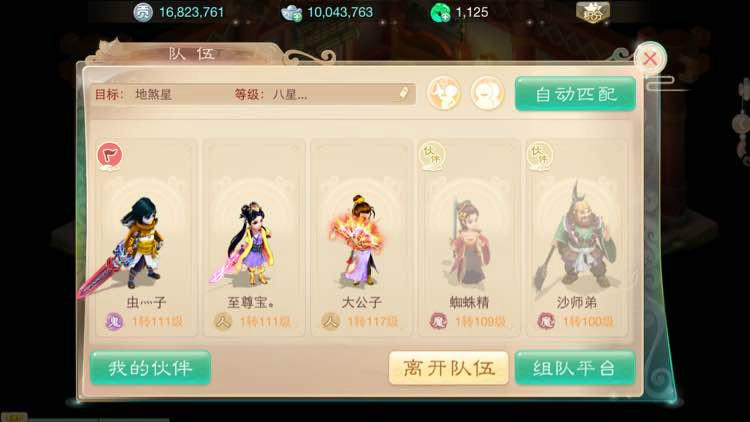
Task: Open the 组队平台 team platform button
Action: click(x=575, y=367)
